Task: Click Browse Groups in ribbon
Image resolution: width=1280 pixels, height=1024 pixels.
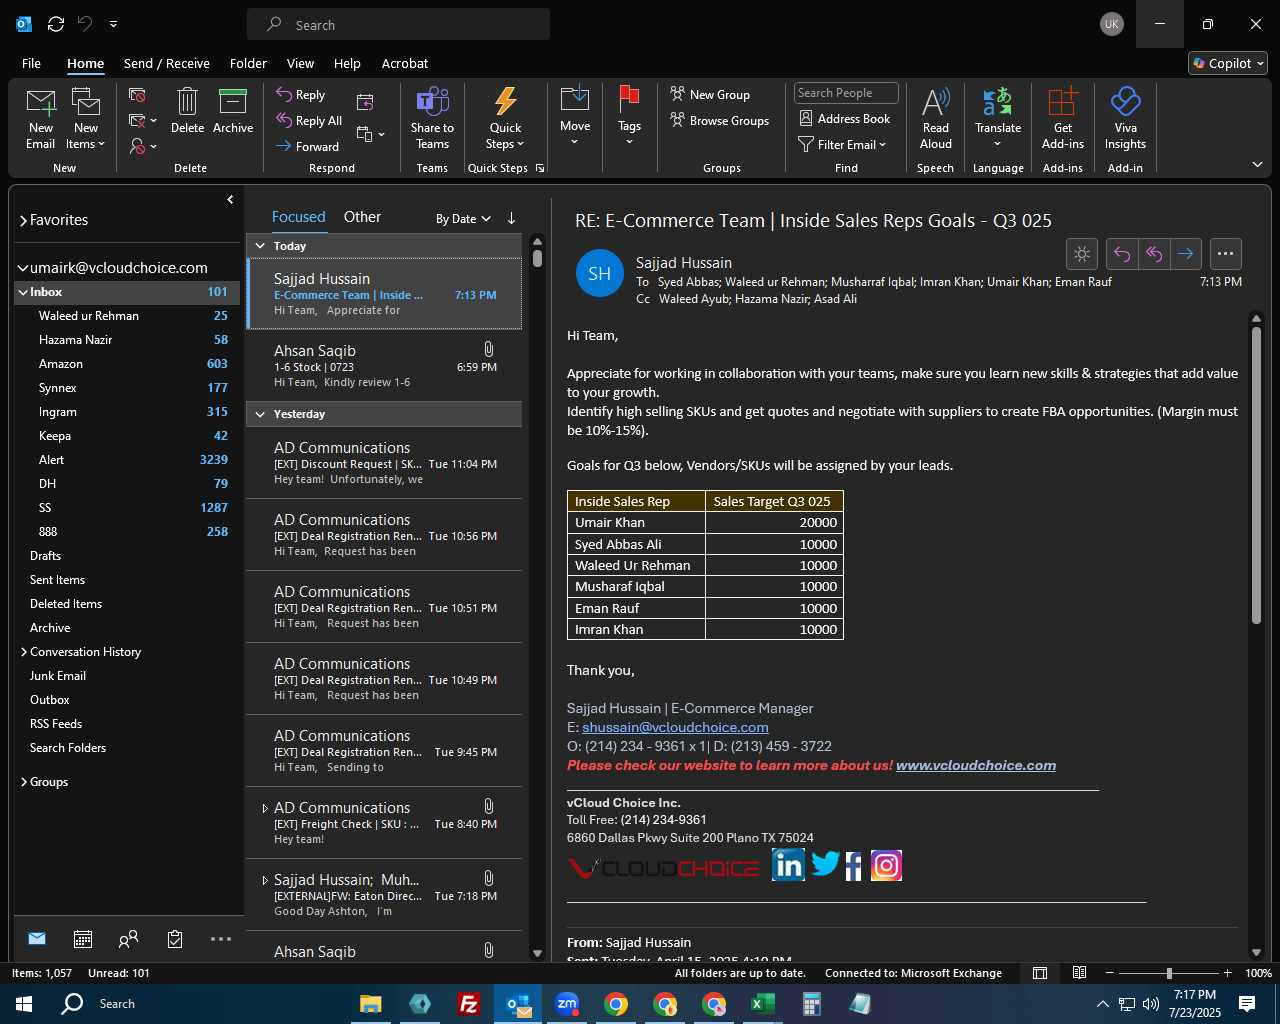Action: 720,121
